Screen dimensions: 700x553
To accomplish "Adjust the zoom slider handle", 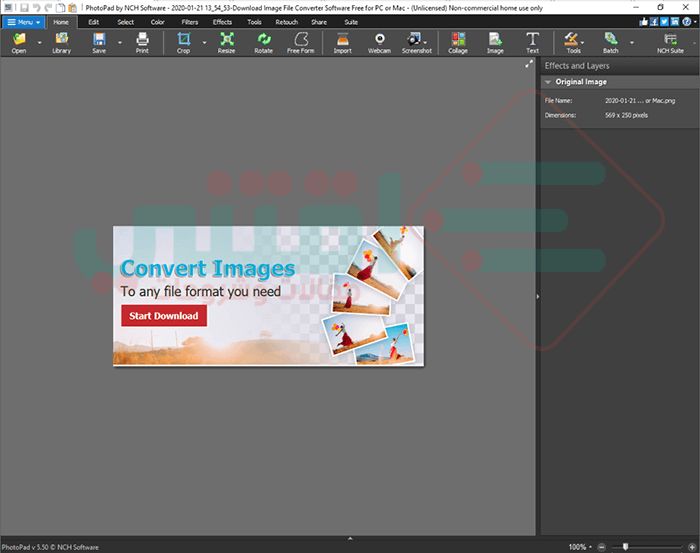I will pyautogui.click(x=625, y=547).
